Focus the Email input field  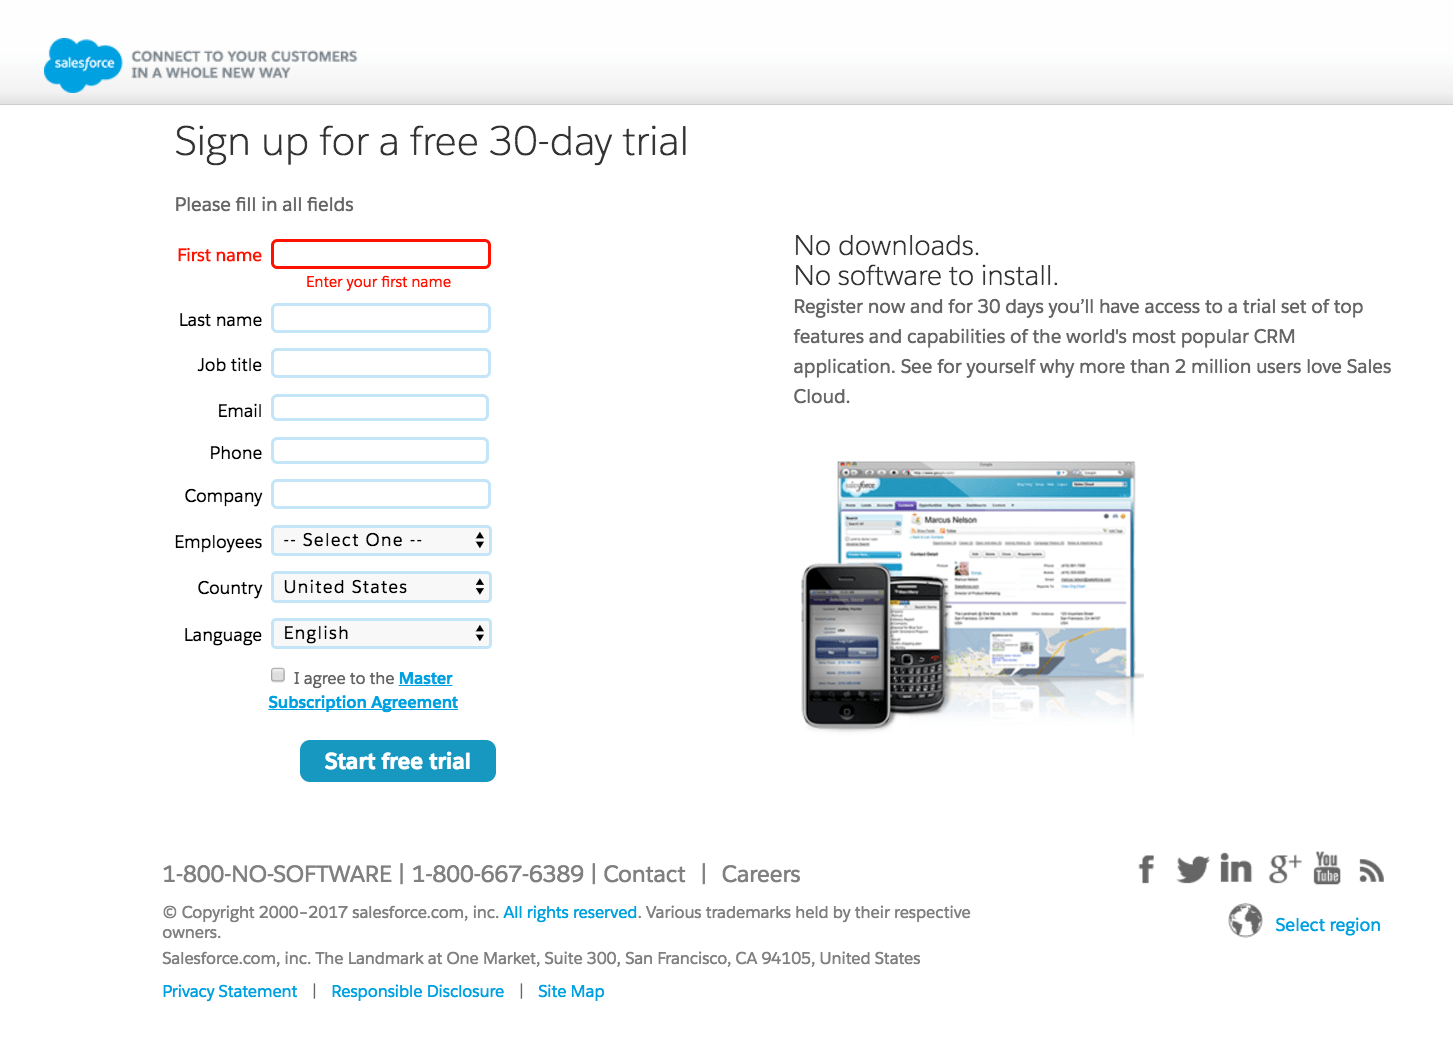click(380, 408)
